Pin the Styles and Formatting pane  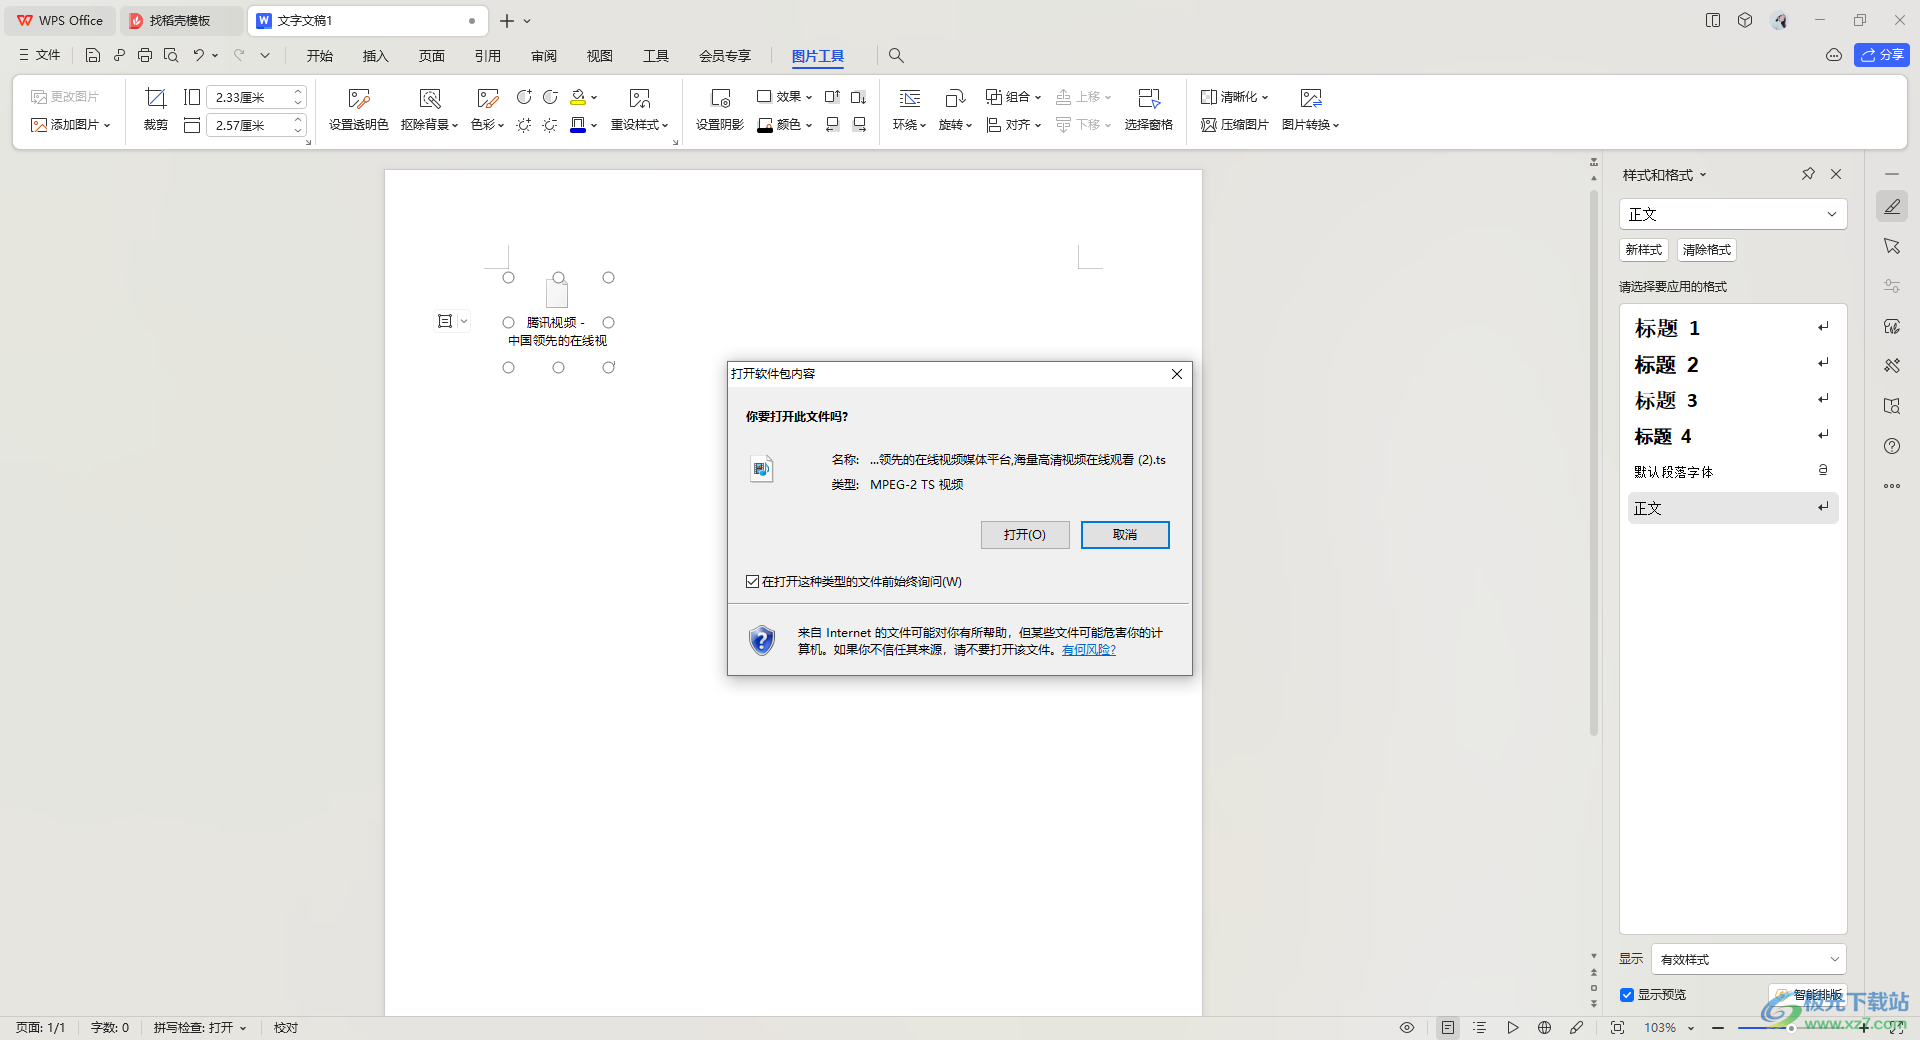[x=1808, y=174]
